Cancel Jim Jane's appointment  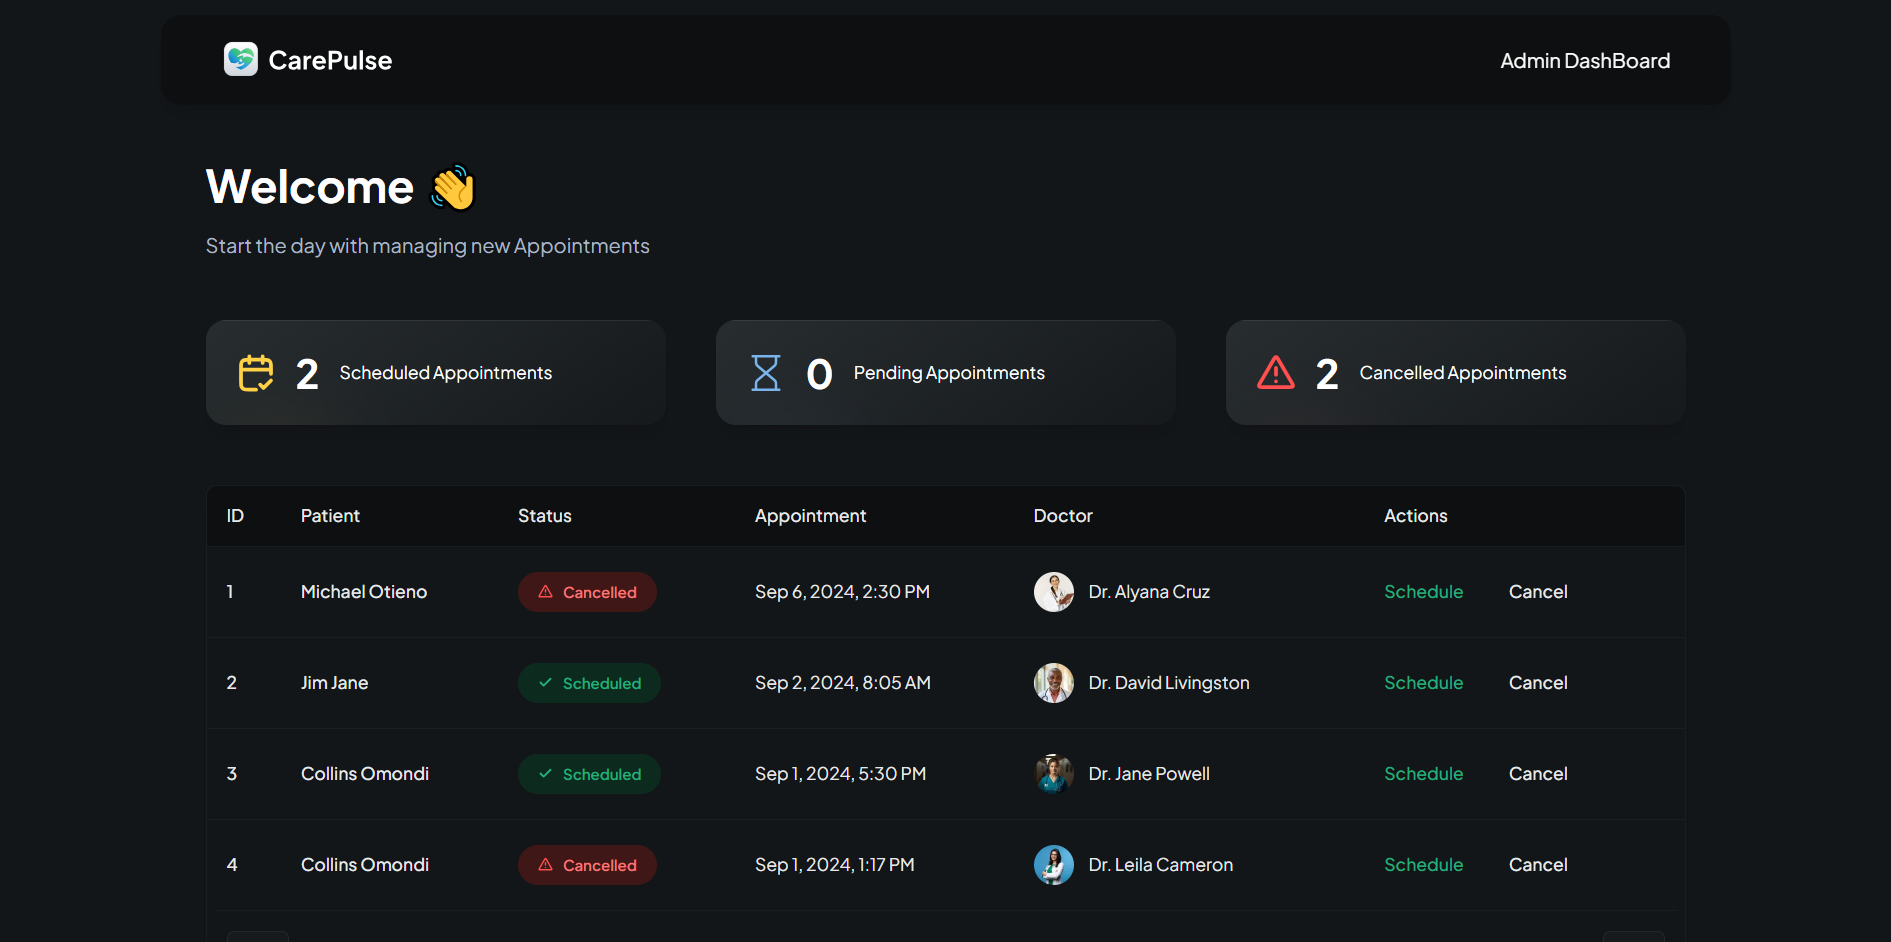pyautogui.click(x=1537, y=683)
